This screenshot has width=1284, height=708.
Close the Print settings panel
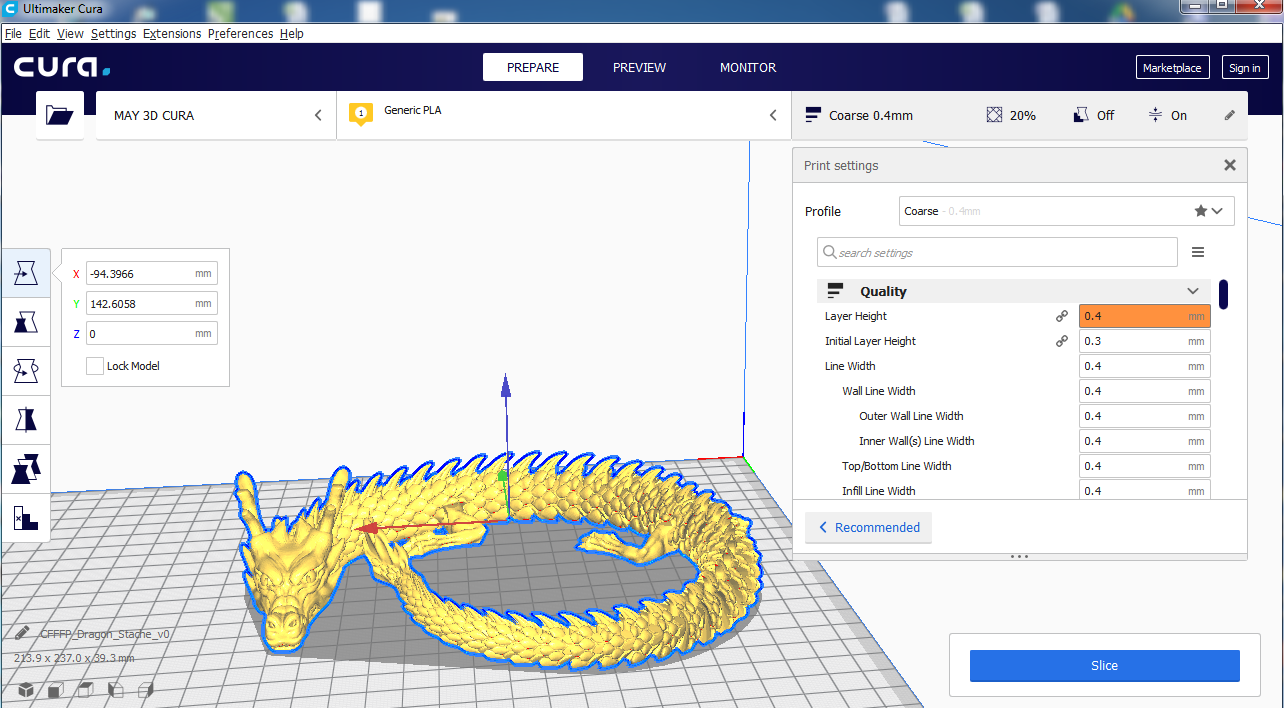coord(1230,165)
